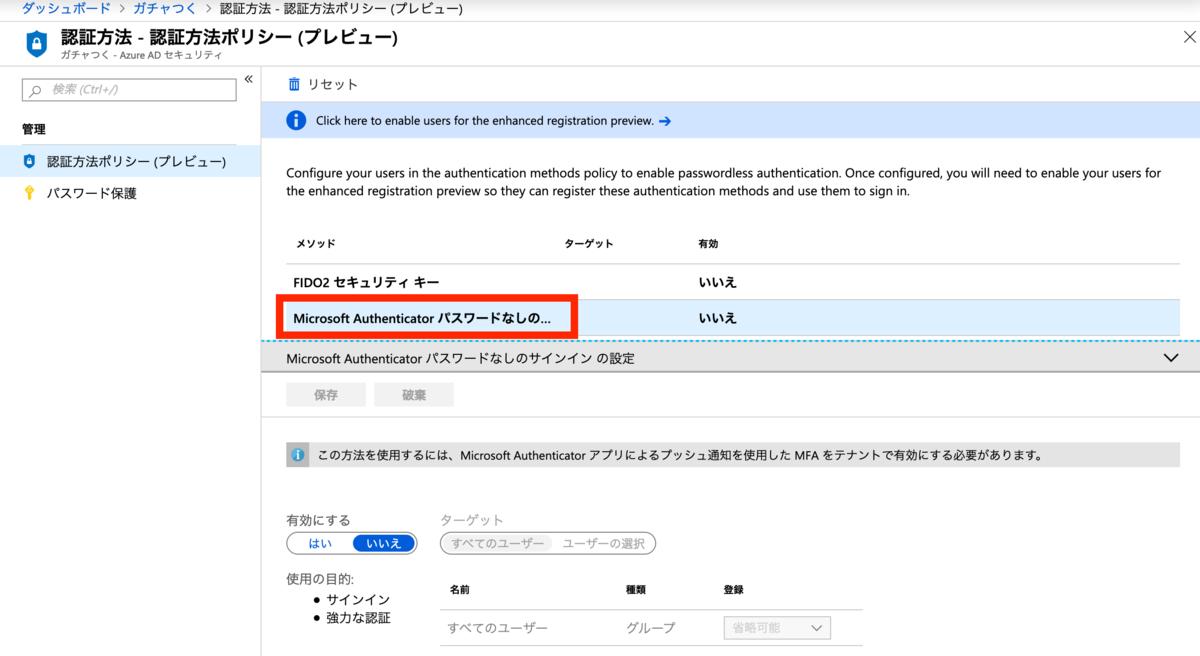The height and width of the screenshot is (656, 1200).
Task: Click the shield icon beside 認証方法ポリシー
Action: 29,161
